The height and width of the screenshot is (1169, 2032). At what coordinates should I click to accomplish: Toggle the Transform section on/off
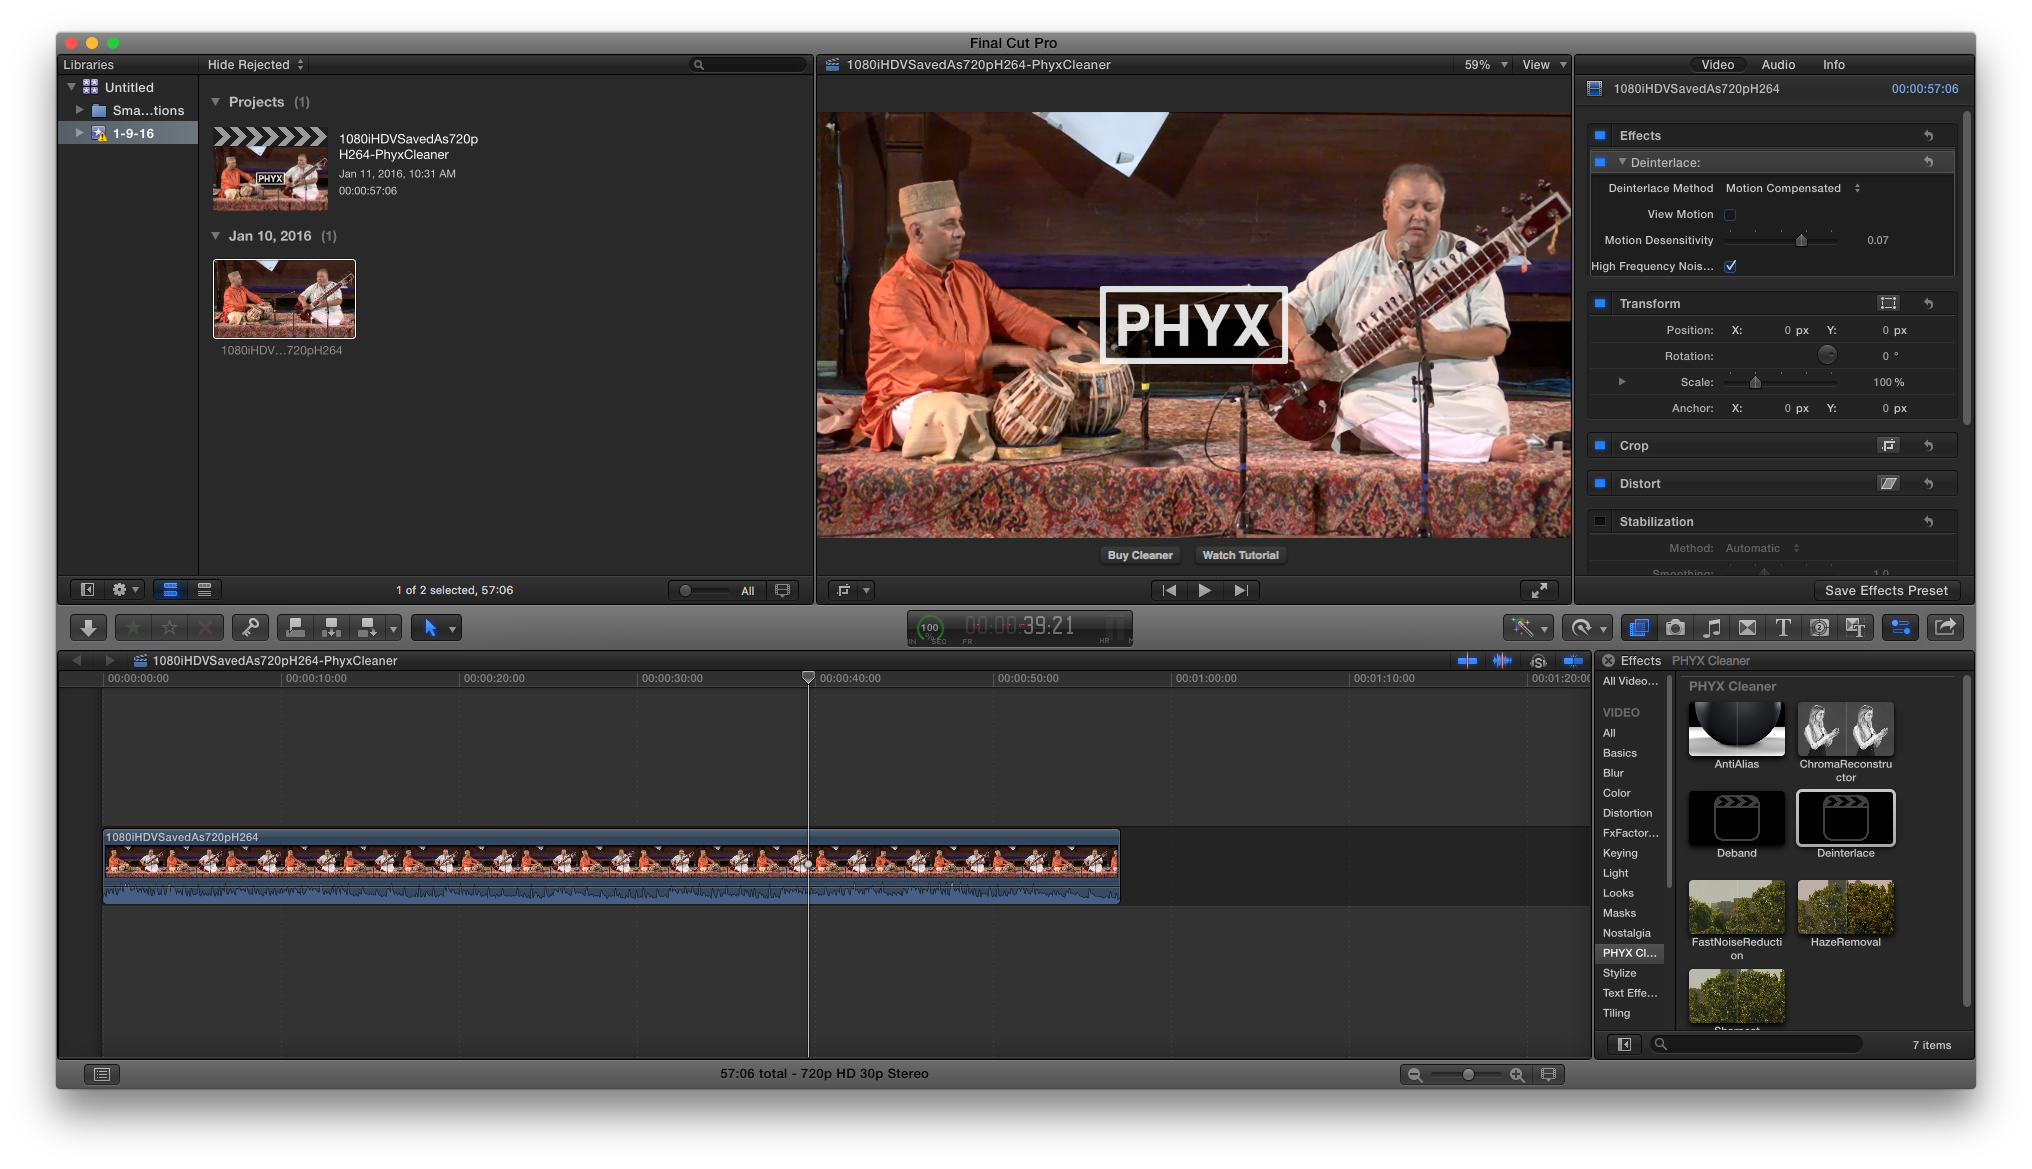point(1600,303)
